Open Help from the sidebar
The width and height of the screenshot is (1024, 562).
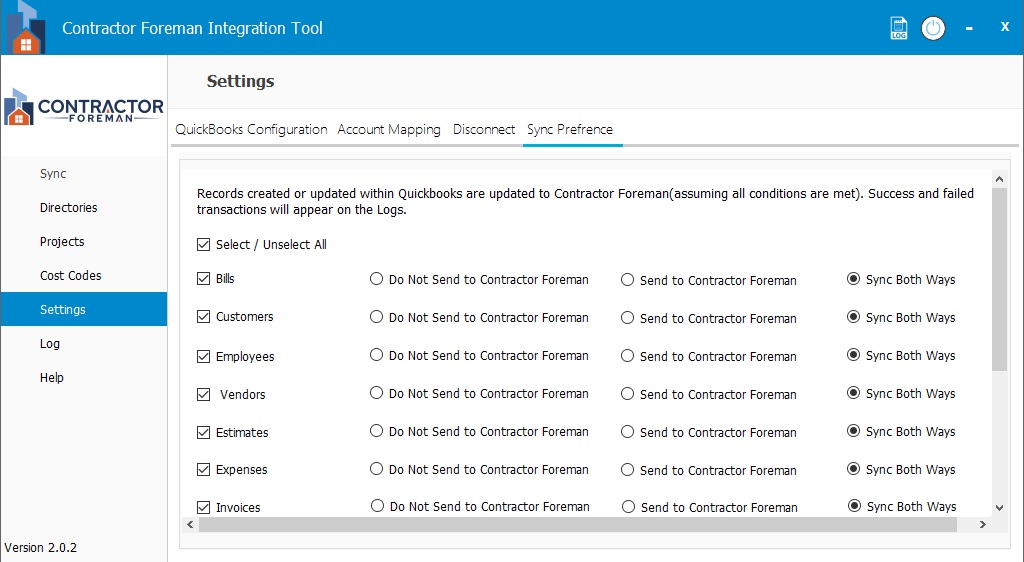[84, 377]
